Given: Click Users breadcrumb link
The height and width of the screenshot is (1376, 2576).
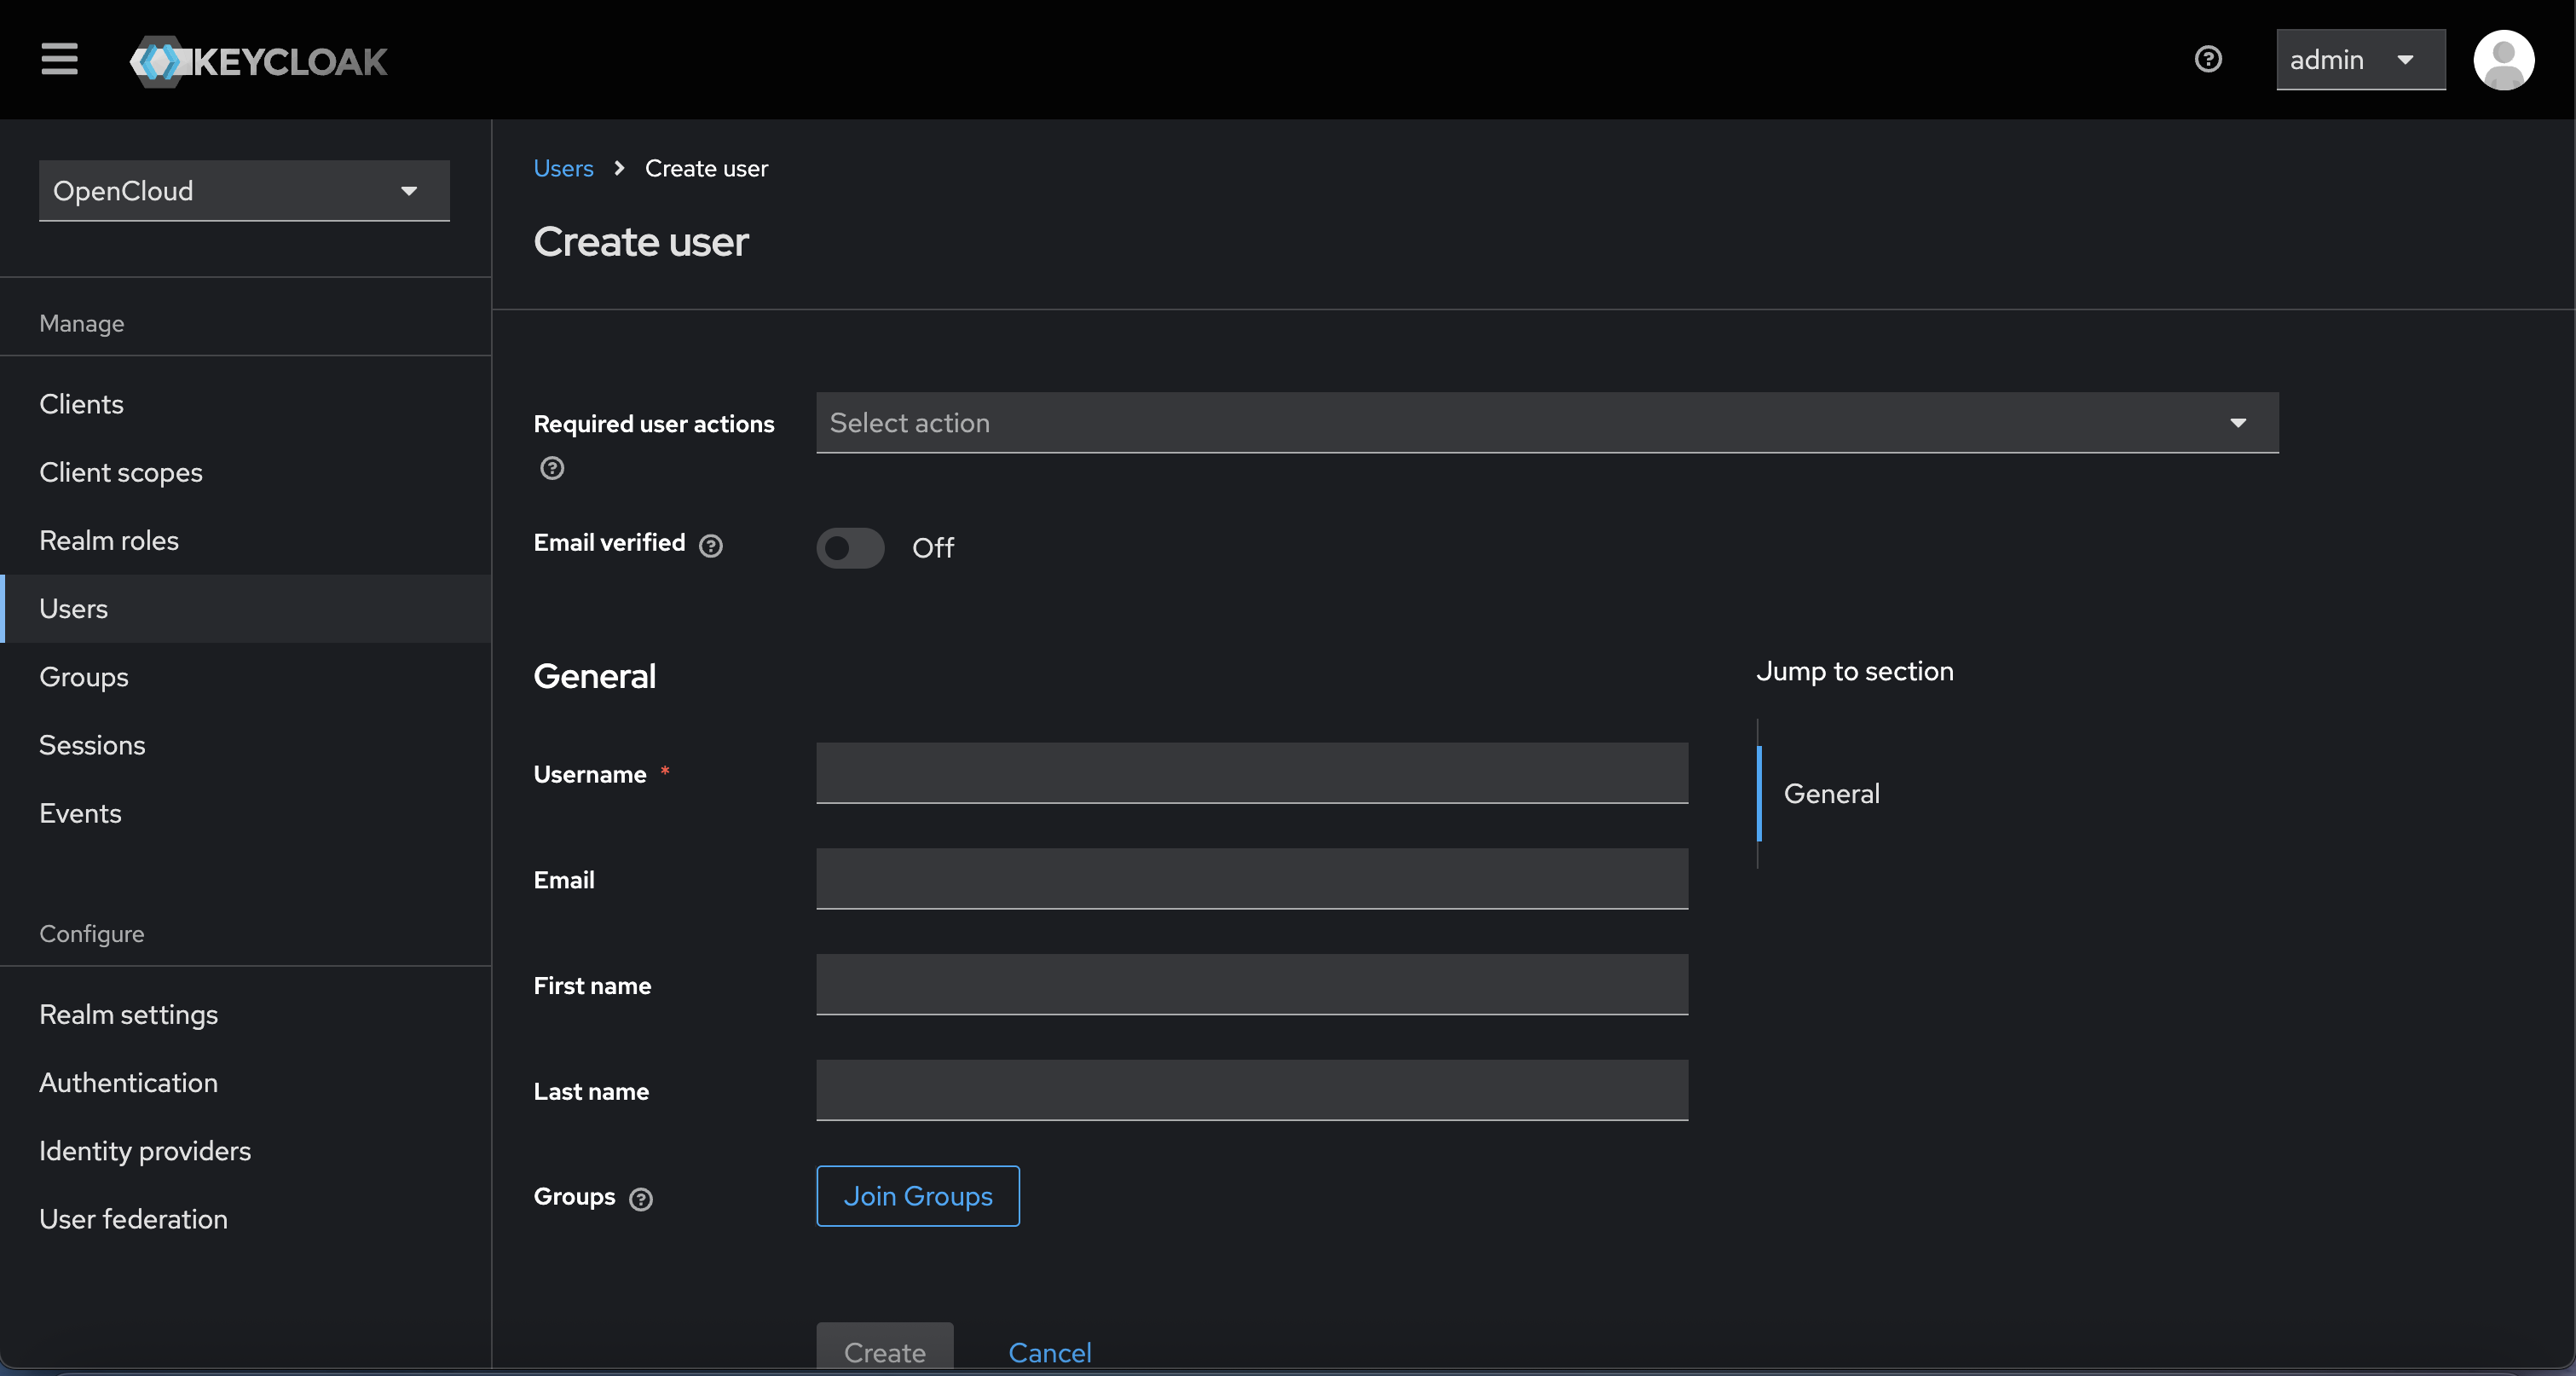Looking at the screenshot, I should (563, 168).
